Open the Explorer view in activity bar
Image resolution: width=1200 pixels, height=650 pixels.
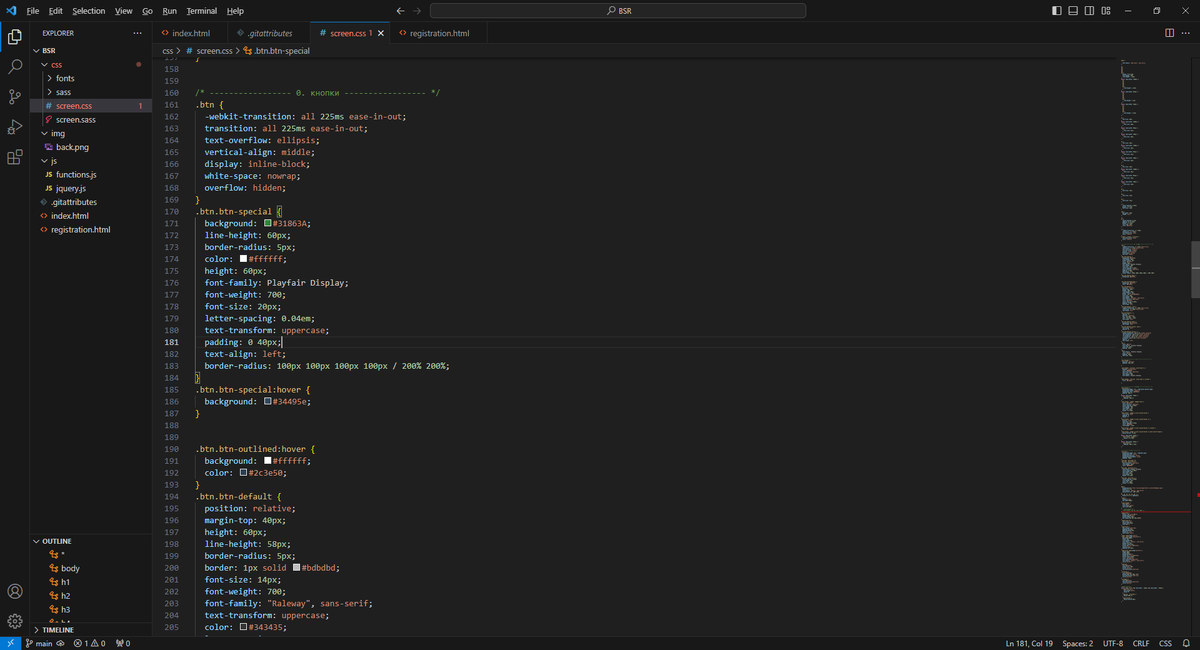15,37
